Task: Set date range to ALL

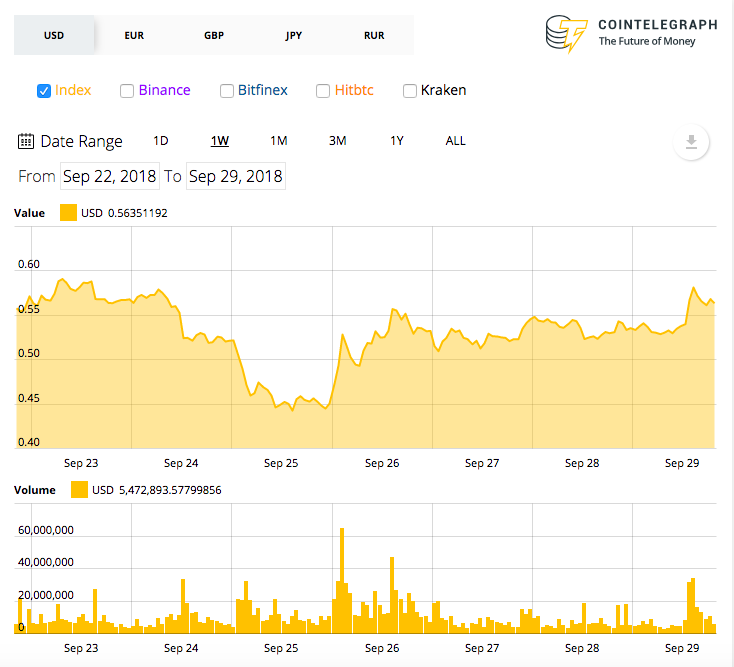Action: pos(455,141)
